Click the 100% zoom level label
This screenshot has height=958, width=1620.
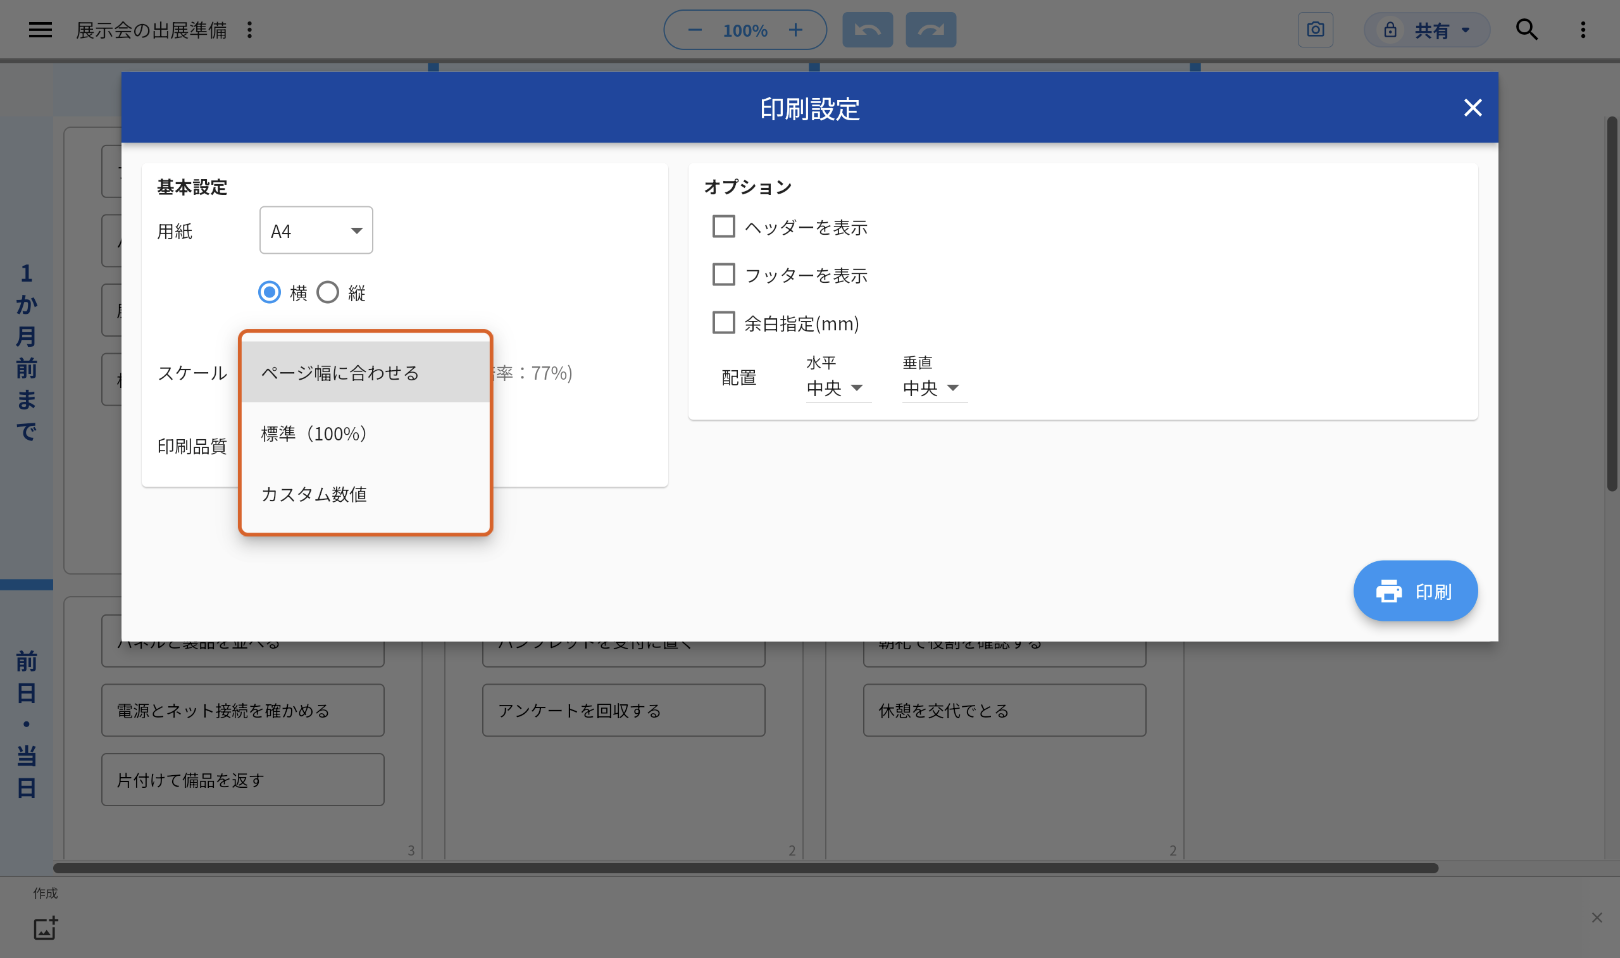click(x=745, y=31)
